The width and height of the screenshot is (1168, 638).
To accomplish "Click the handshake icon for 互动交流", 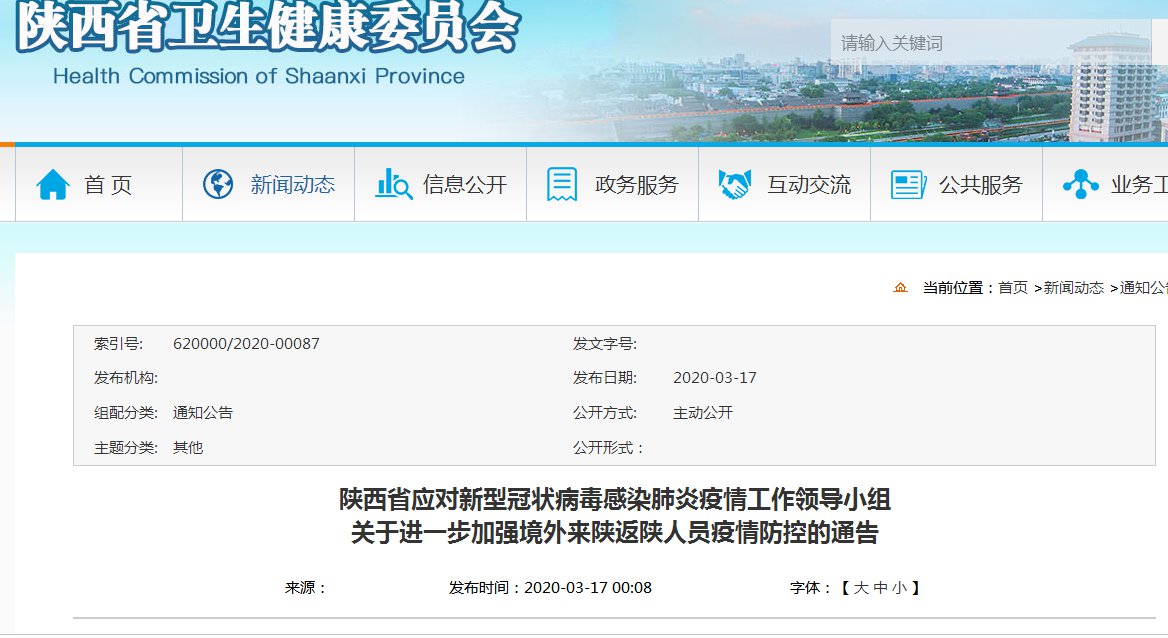I will pyautogui.click(x=734, y=184).
